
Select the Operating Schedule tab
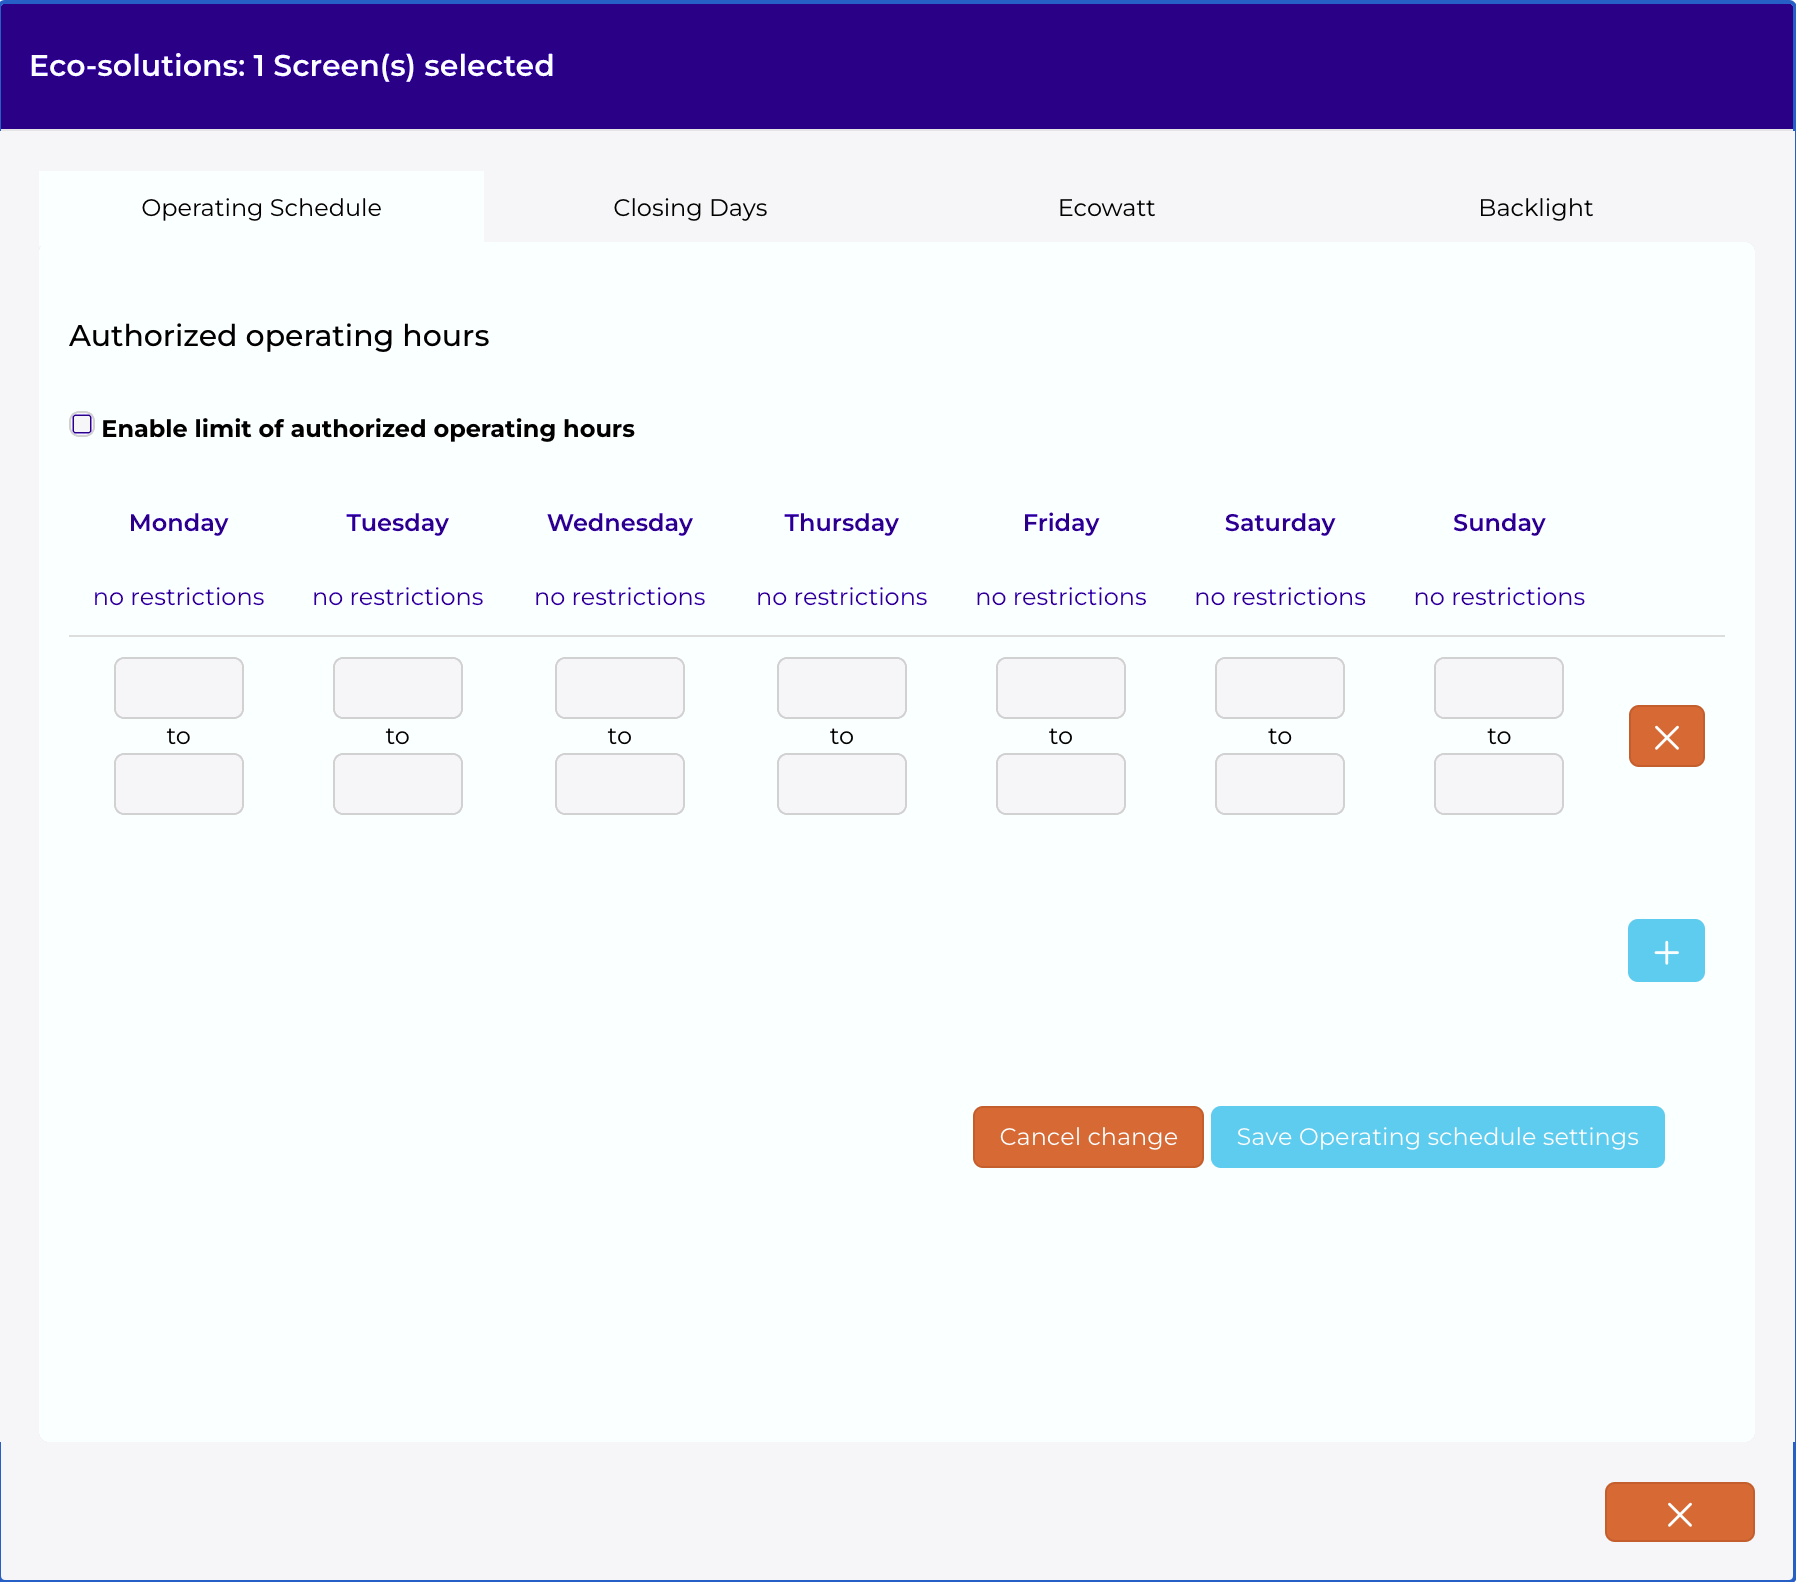click(x=261, y=208)
